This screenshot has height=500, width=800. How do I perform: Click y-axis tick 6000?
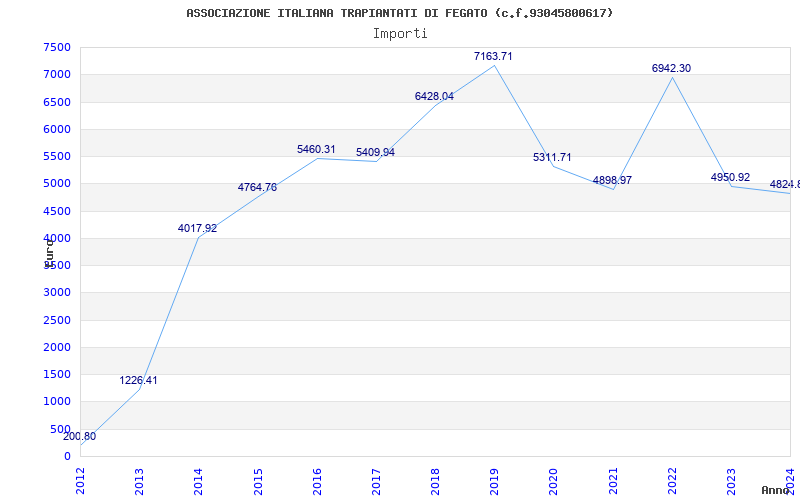coord(57,129)
